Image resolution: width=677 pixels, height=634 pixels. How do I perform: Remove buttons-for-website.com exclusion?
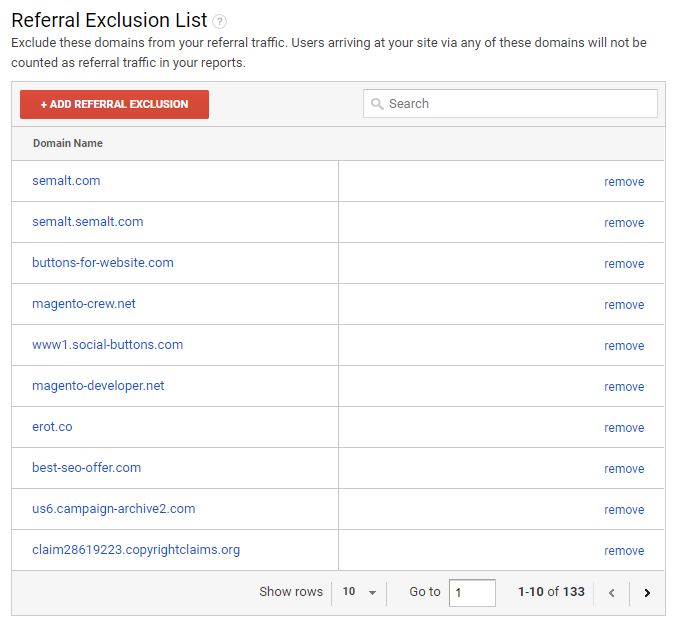(x=624, y=264)
